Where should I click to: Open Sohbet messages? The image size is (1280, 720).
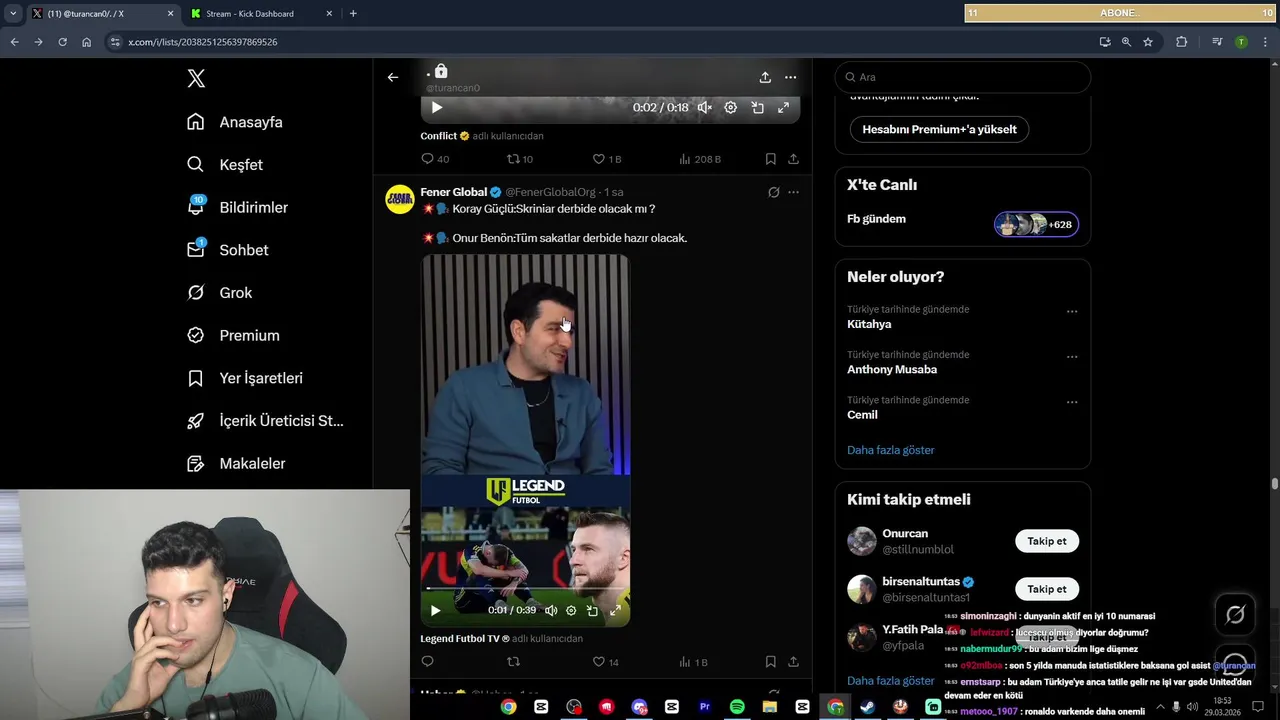[x=227, y=250]
